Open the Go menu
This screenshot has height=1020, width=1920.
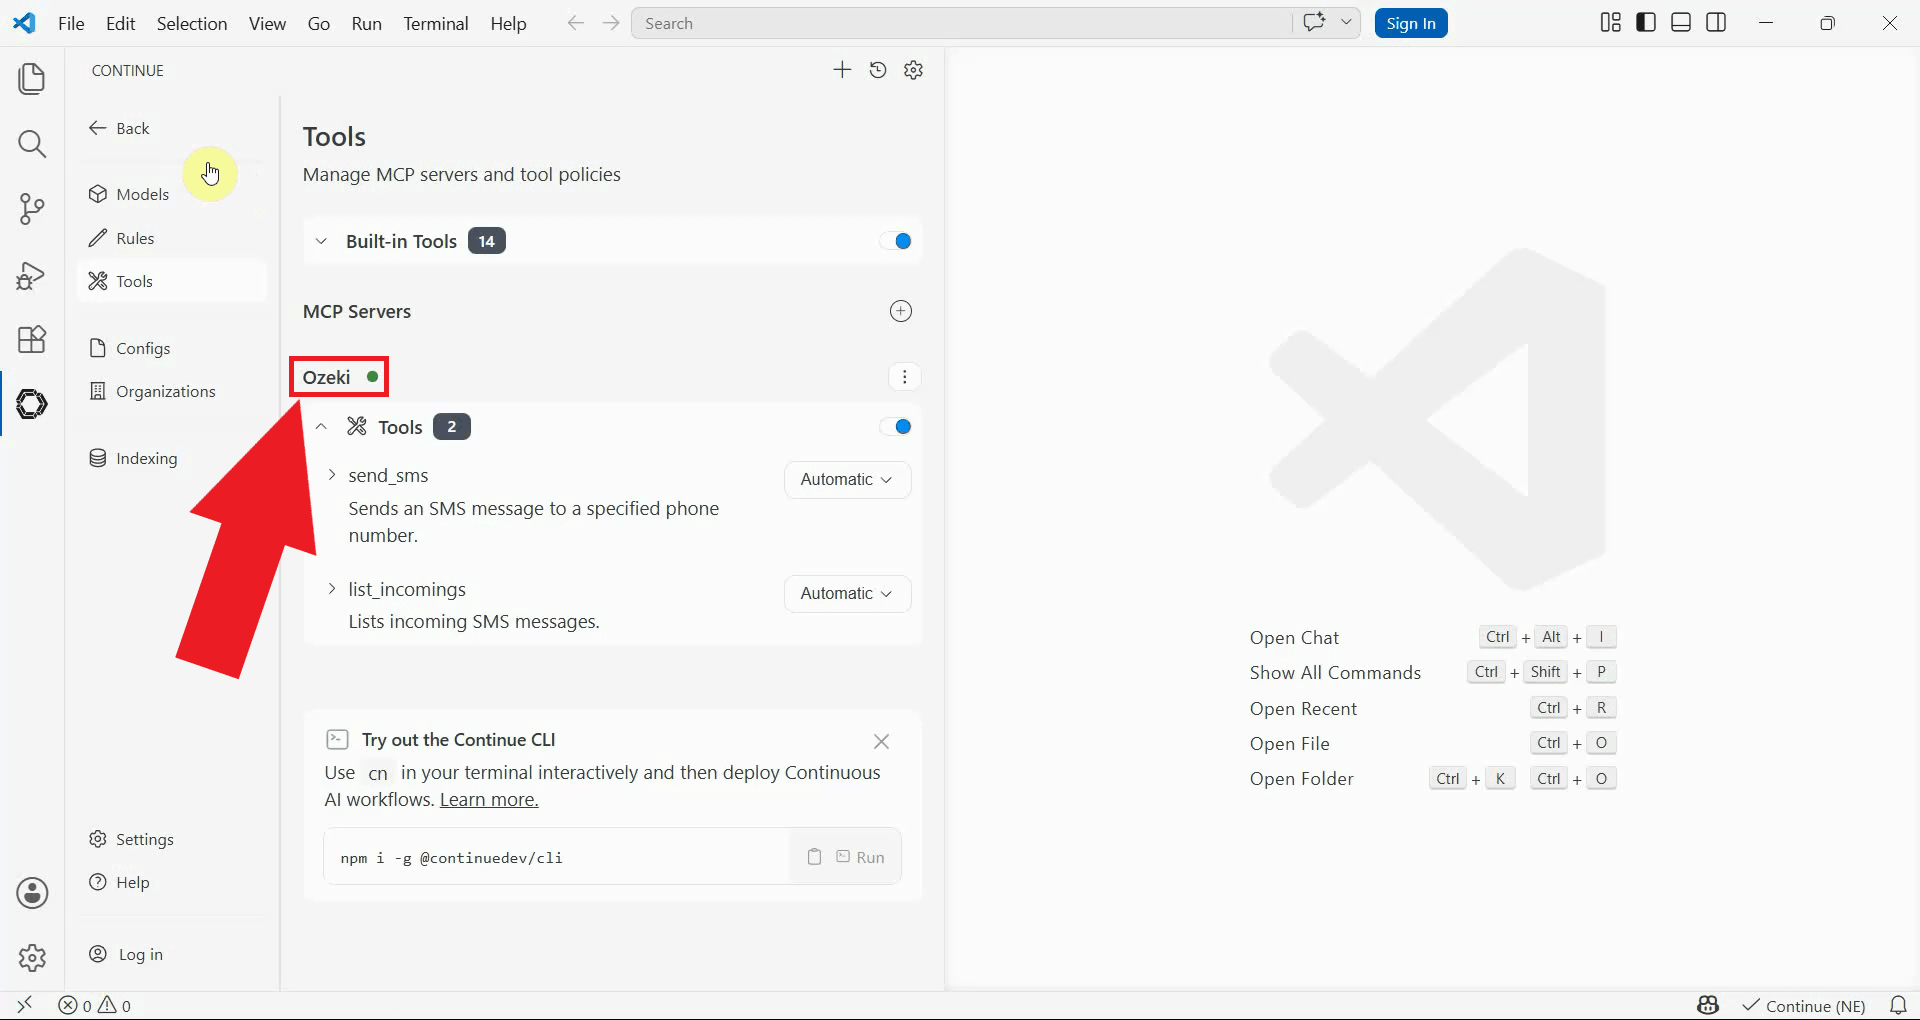319,23
